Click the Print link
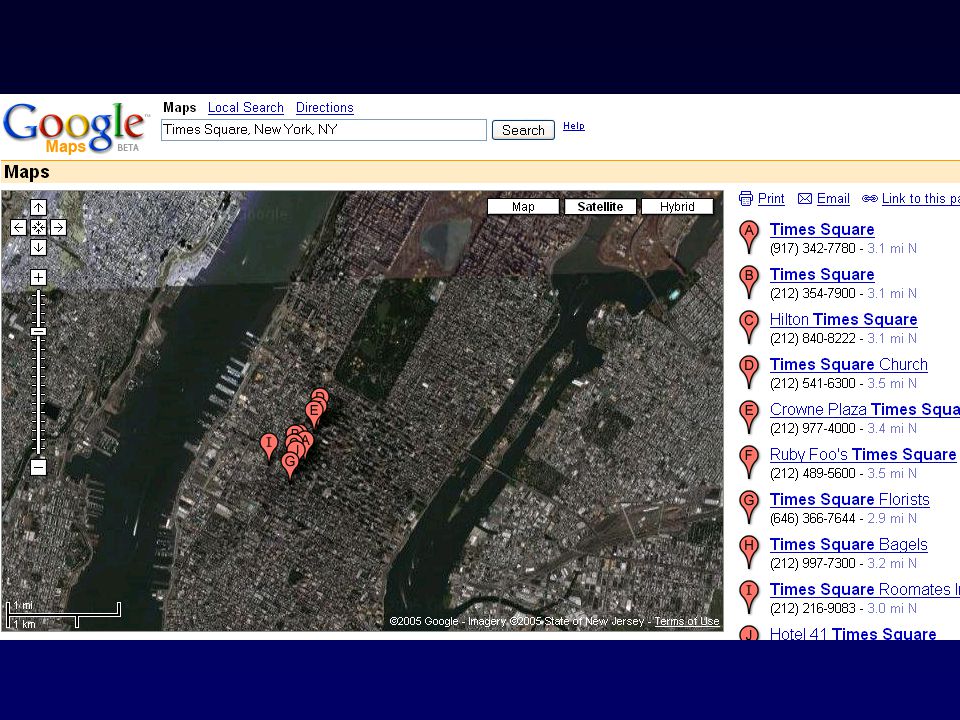This screenshot has height=720, width=960. (771, 199)
